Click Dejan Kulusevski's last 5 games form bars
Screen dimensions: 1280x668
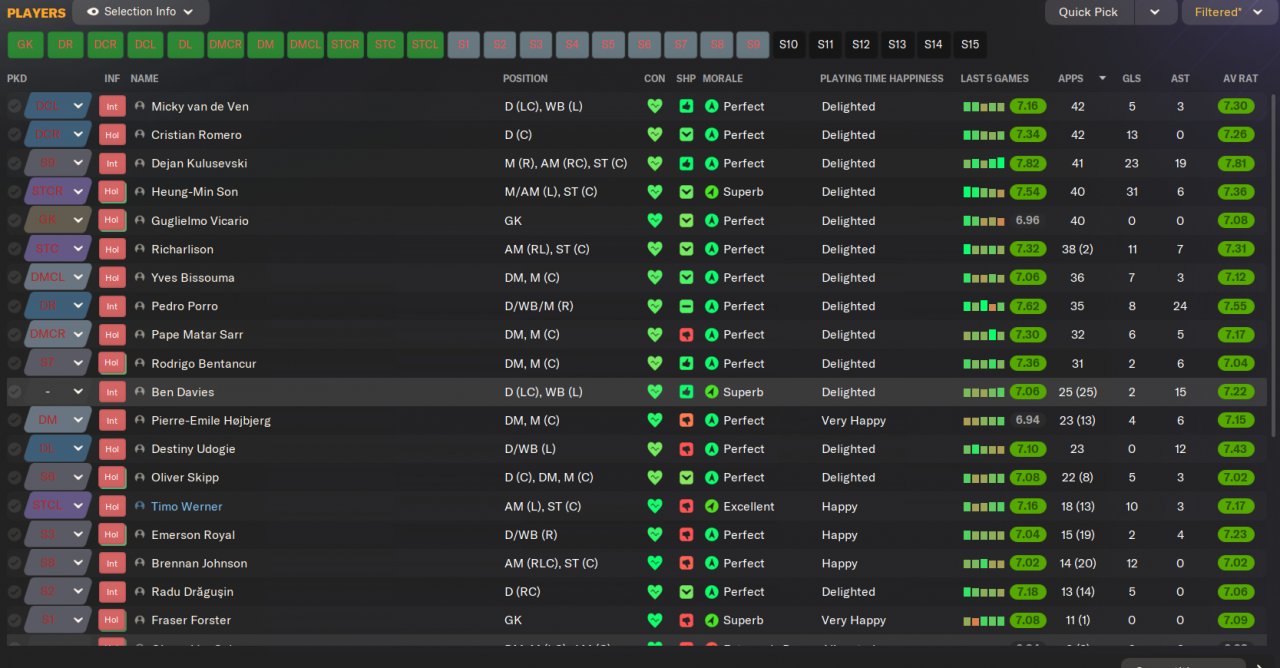pyautogui.click(x=983, y=163)
